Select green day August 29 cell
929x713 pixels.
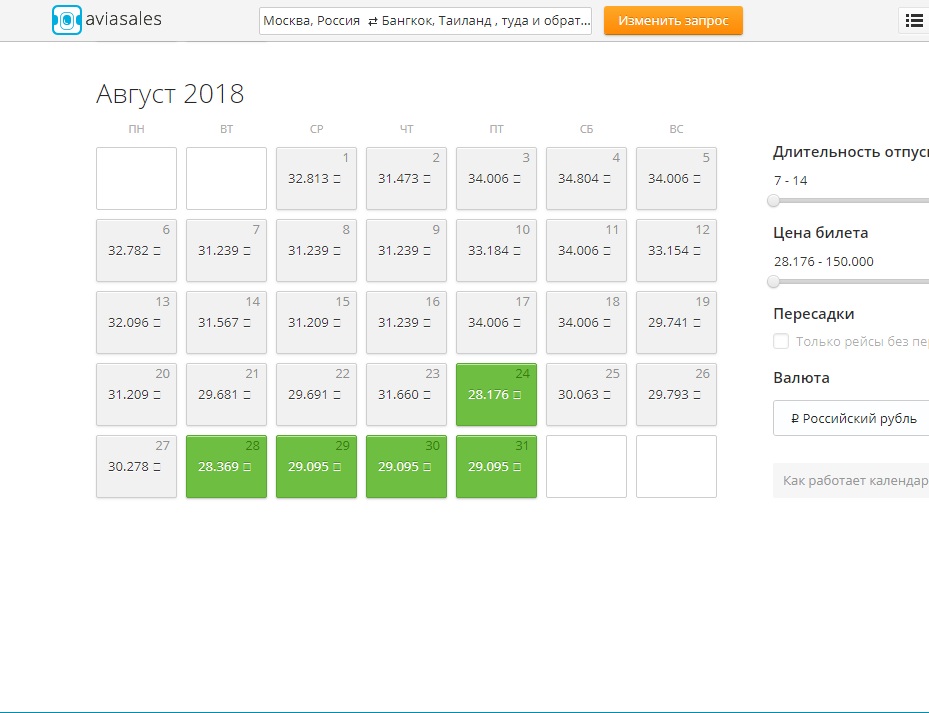pyautogui.click(x=316, y=466)
